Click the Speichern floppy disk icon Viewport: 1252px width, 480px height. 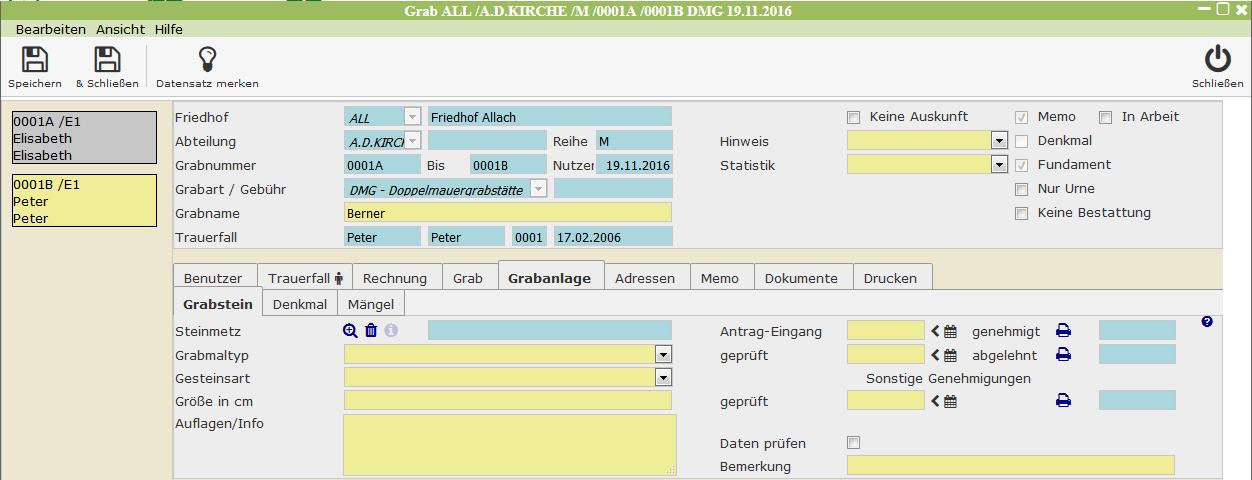pos(35,60)
